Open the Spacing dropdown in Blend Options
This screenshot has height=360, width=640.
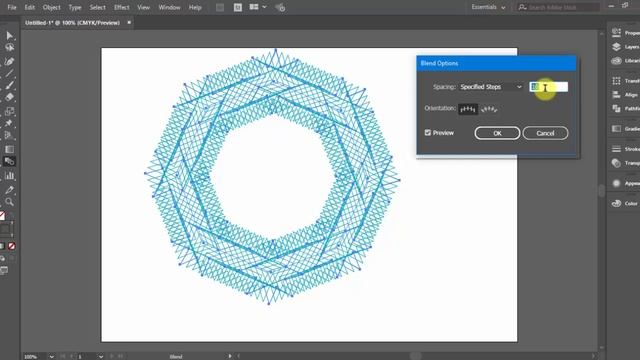point(491,87)
